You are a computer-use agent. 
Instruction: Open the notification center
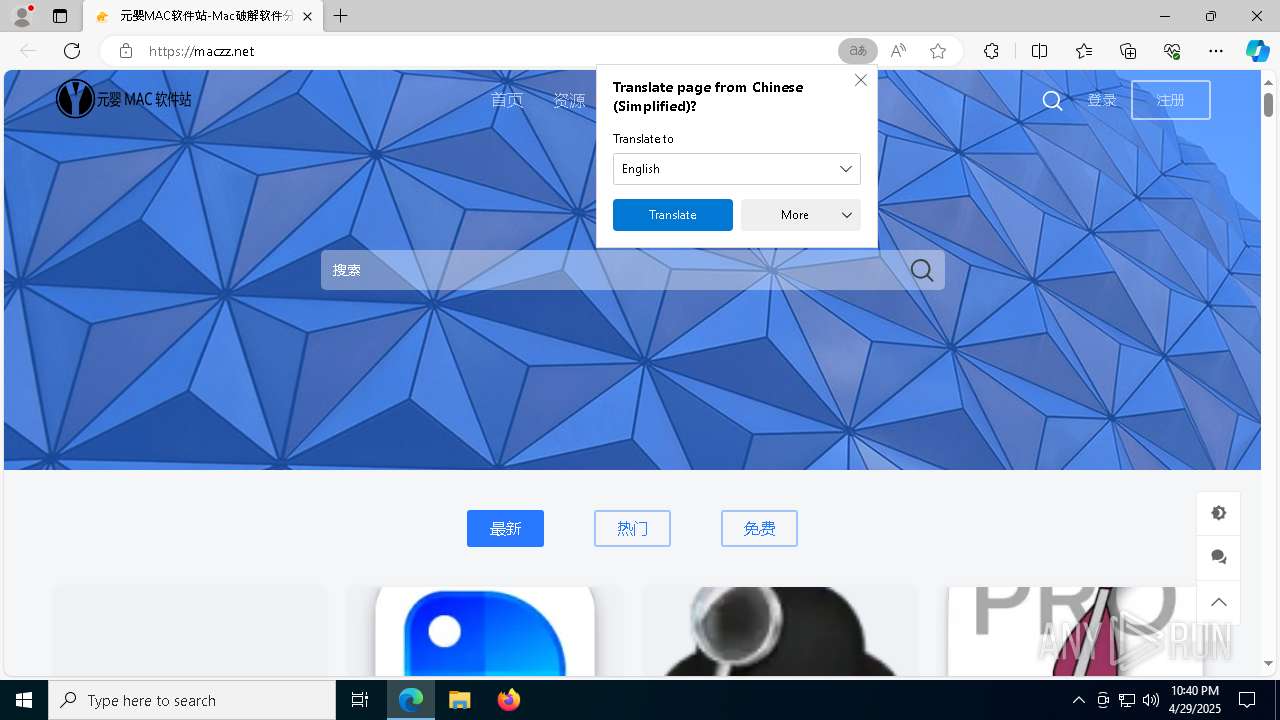(1247, 700)
